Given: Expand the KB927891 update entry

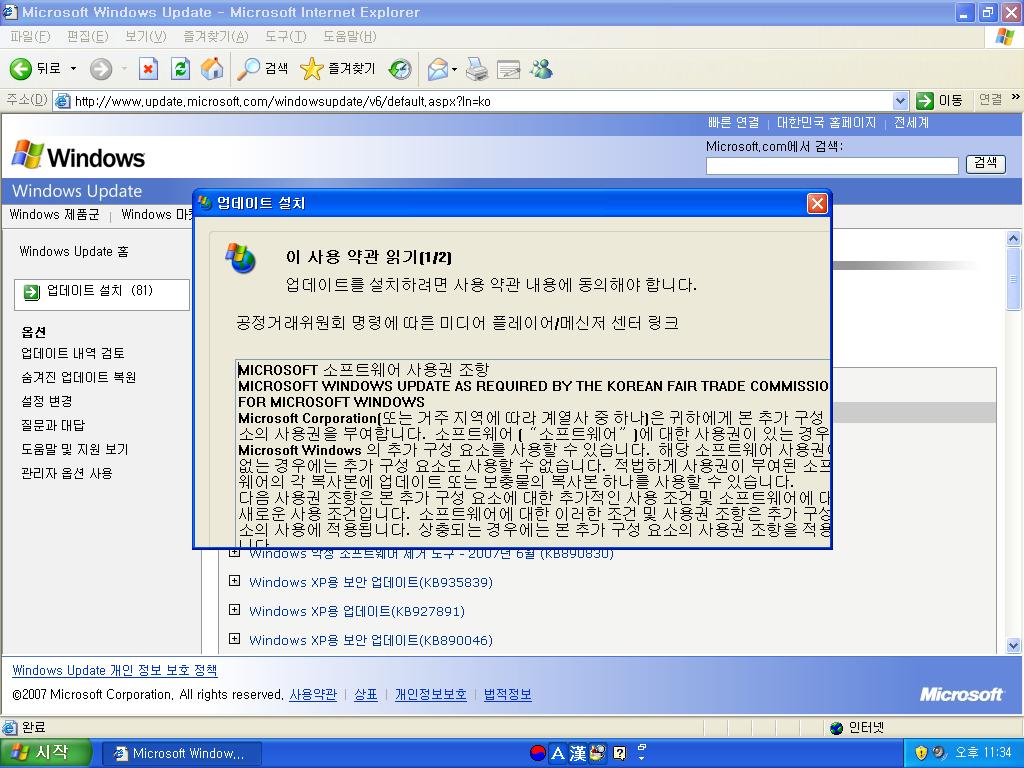Looking at the screenshot, I should pos(234,610).
